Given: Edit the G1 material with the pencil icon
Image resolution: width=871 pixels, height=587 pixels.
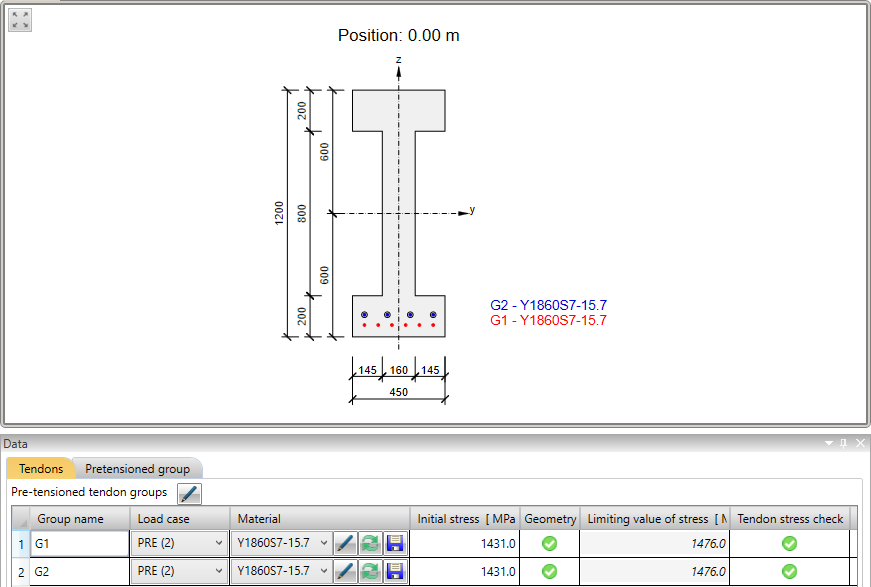Looking at the screenshot, I should [345, 543].
